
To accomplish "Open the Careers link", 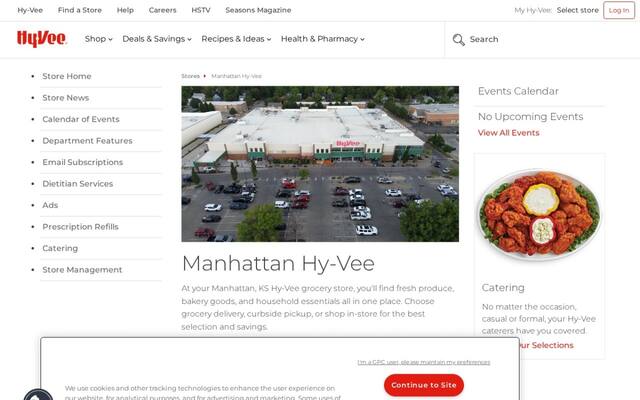I will point(162,10).
